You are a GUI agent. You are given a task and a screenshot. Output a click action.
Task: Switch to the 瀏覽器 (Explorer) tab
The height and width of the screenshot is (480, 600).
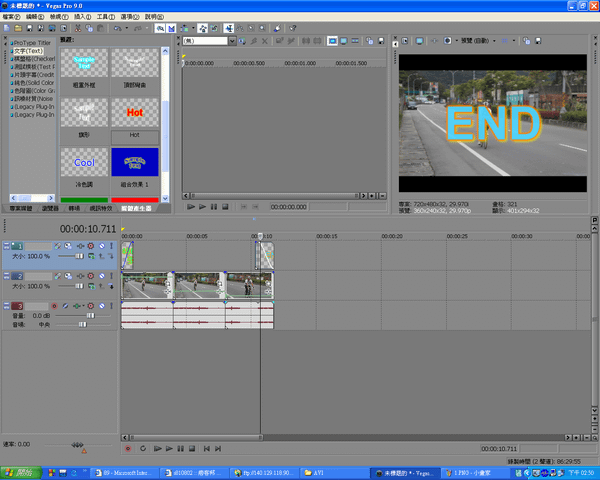tap(50, 208)
